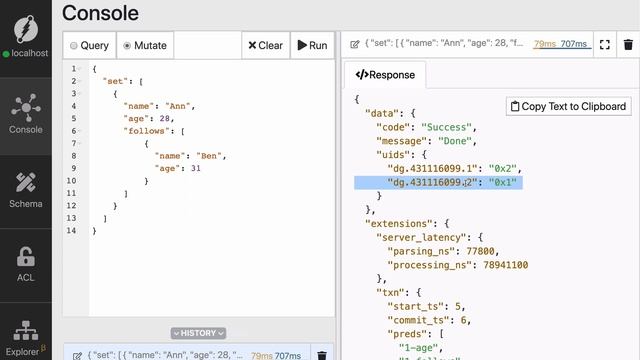Clear the editor with Clear button
Screen dimensions: 640x360
[x=265, y=45]
